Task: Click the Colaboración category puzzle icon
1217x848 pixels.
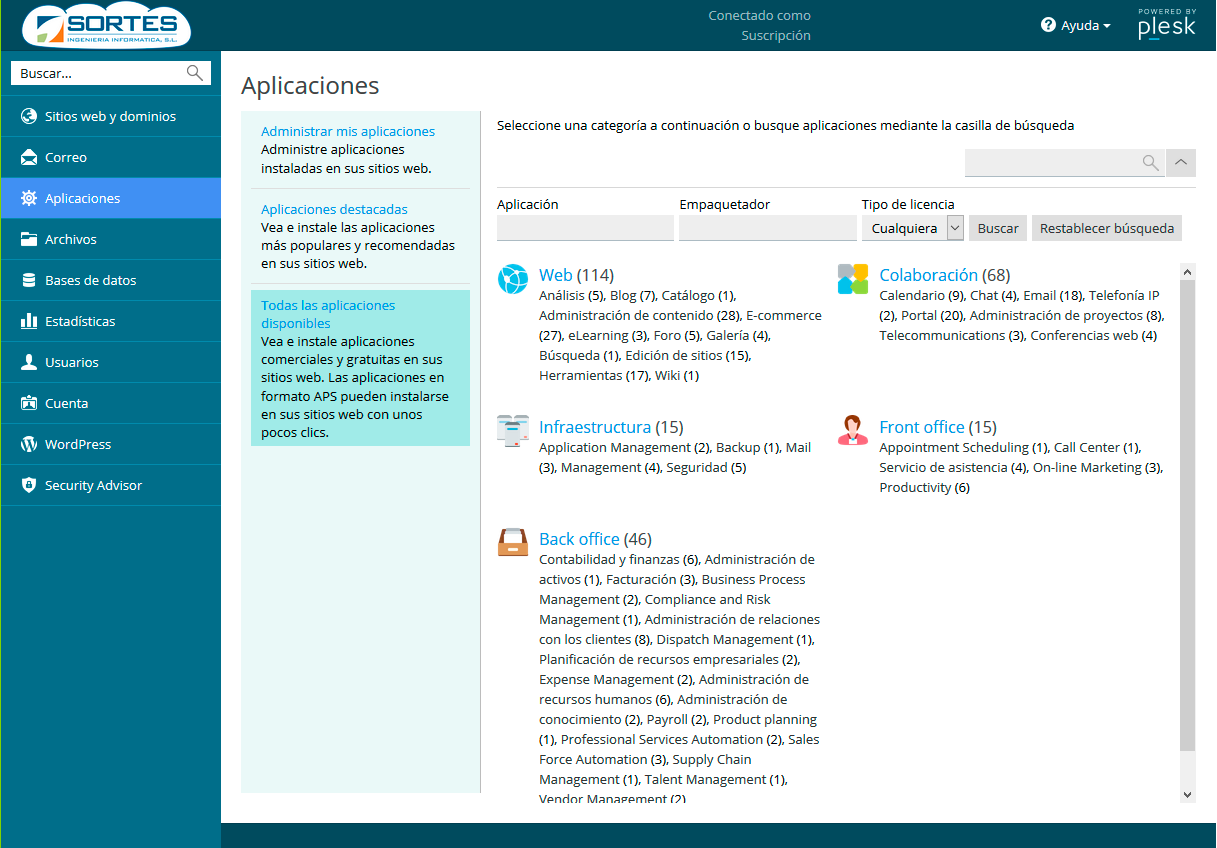Action: coord(853,279)
